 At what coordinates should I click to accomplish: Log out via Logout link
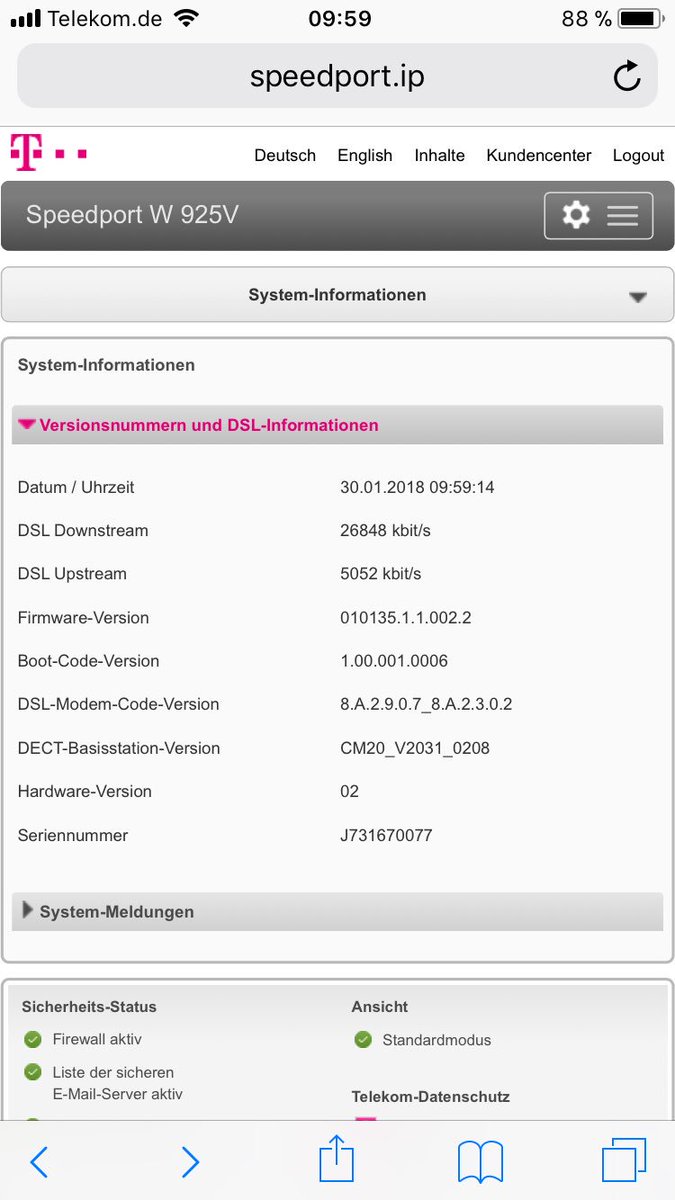(638, 155)
